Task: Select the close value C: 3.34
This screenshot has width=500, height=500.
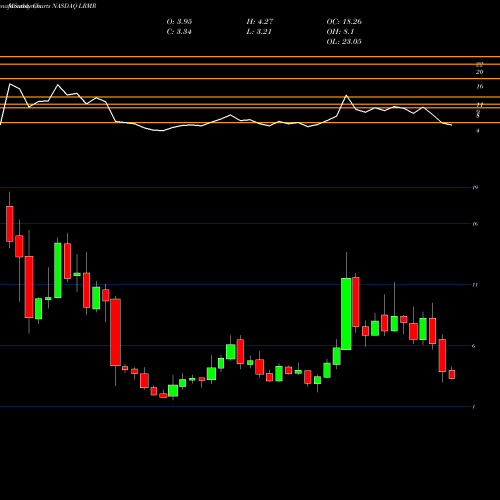Action: point(179,32)
